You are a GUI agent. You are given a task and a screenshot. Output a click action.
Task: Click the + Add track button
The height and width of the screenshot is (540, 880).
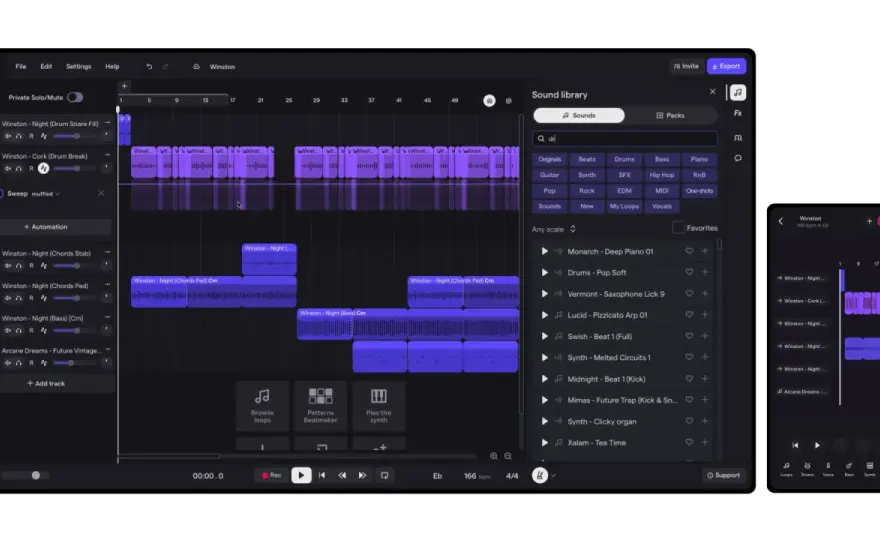[x=46, y=383]
